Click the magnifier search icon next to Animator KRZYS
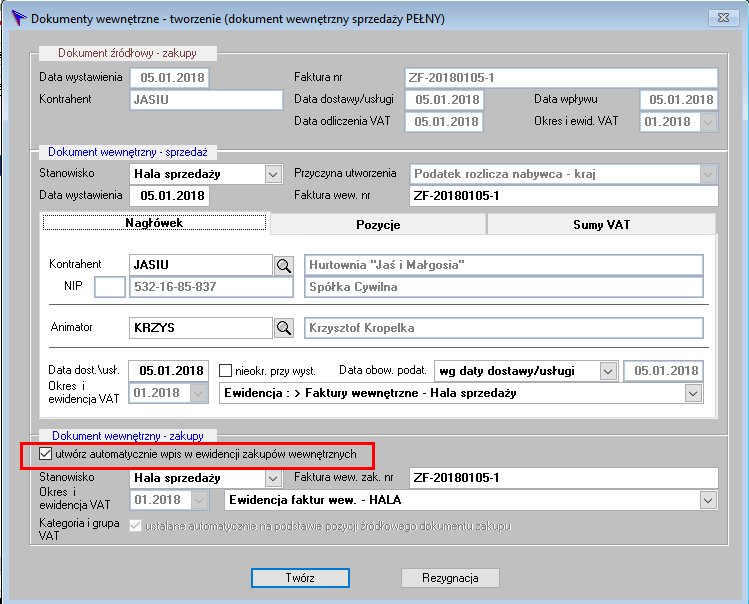 pyautogui.click(x=284, y=328)
